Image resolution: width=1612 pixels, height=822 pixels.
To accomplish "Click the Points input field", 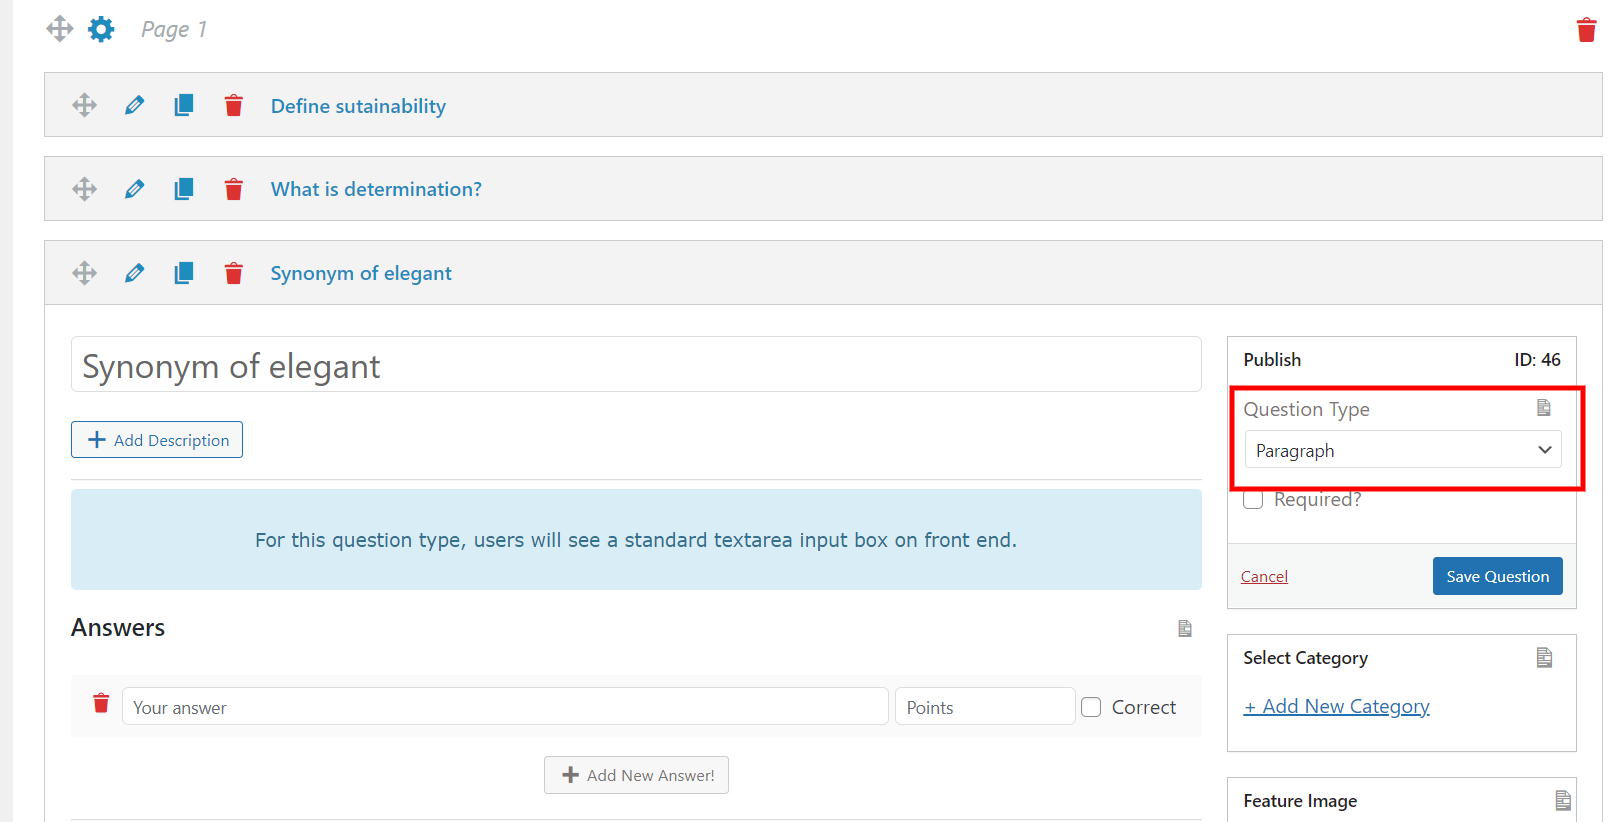I will 985,706.
